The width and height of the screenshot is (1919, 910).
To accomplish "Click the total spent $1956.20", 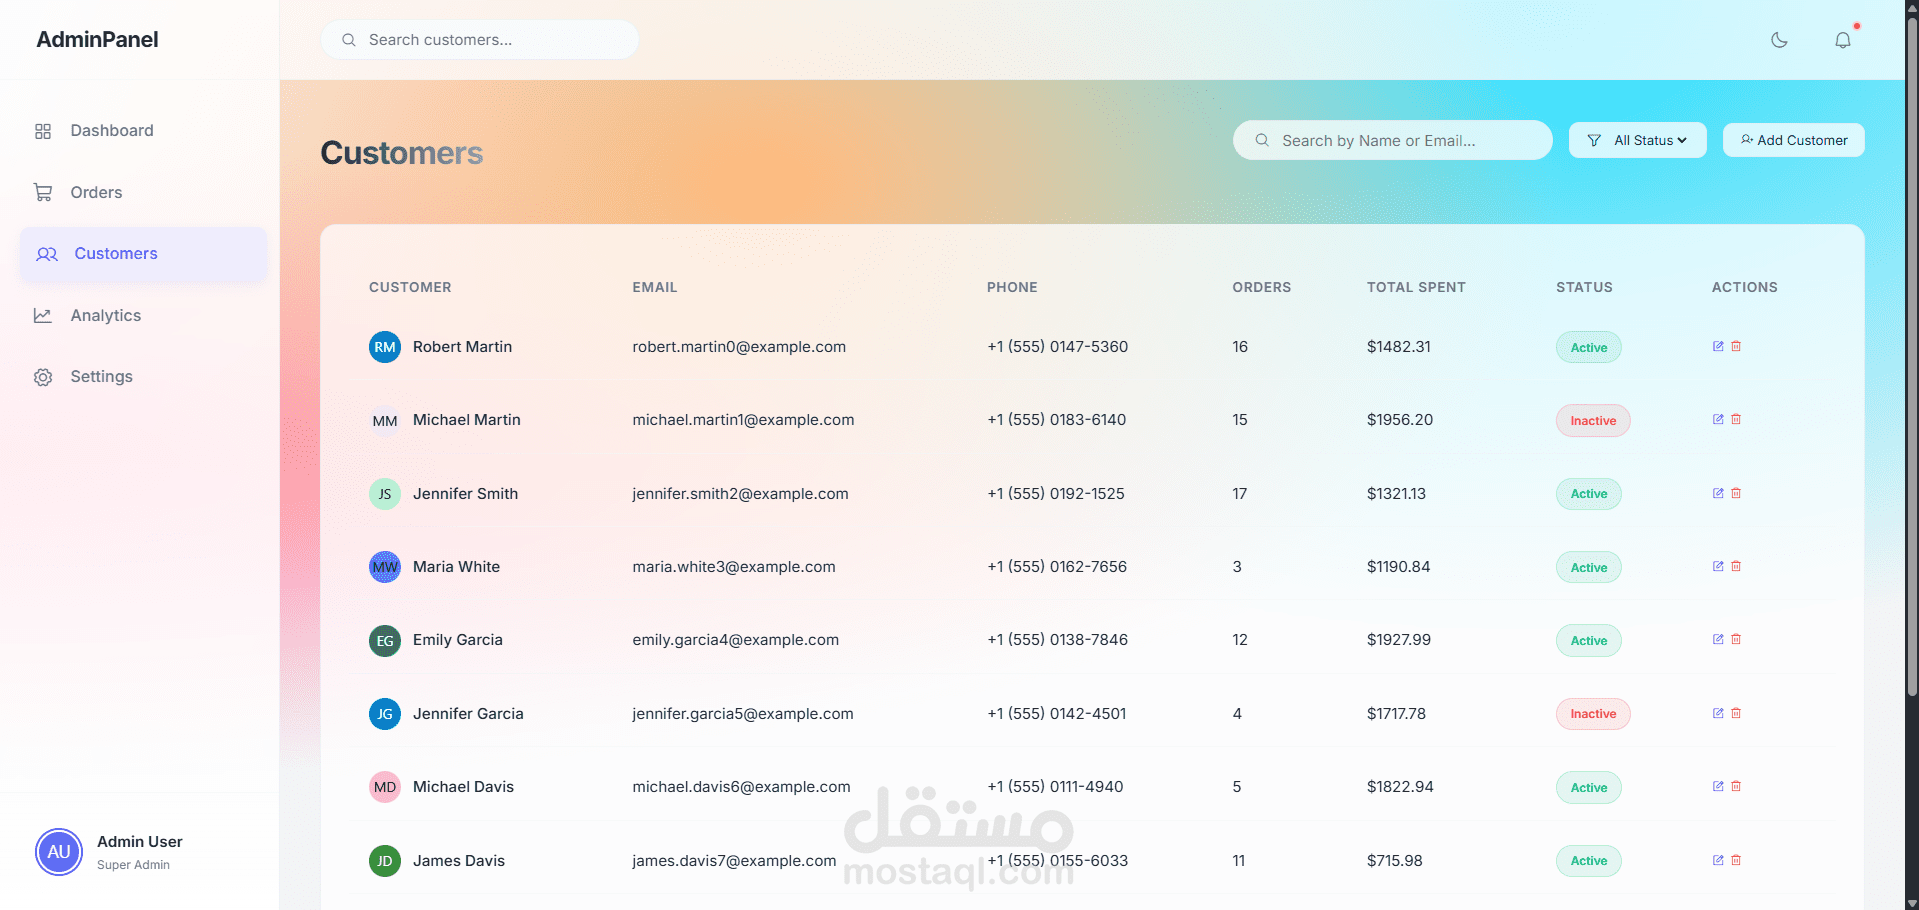I will point(1400,420).
